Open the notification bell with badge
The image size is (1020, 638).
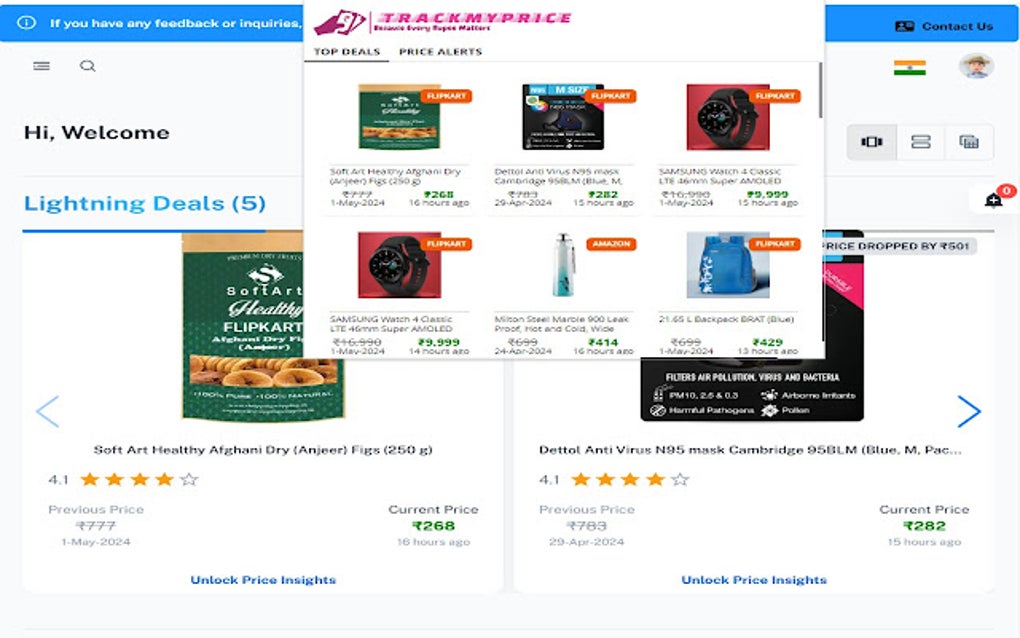click(x=993, y=200)
